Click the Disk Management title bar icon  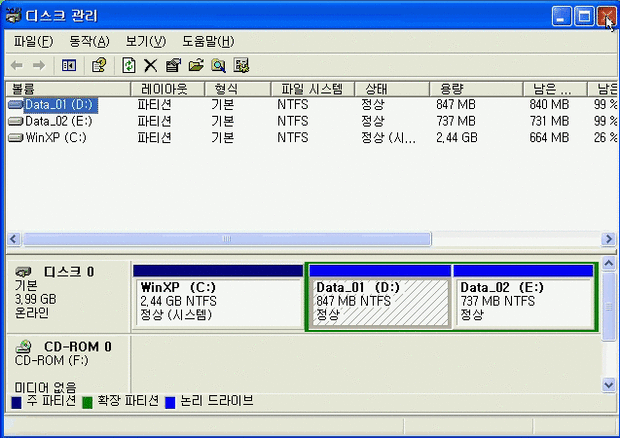pyautogui.click(x=14, y=16)
